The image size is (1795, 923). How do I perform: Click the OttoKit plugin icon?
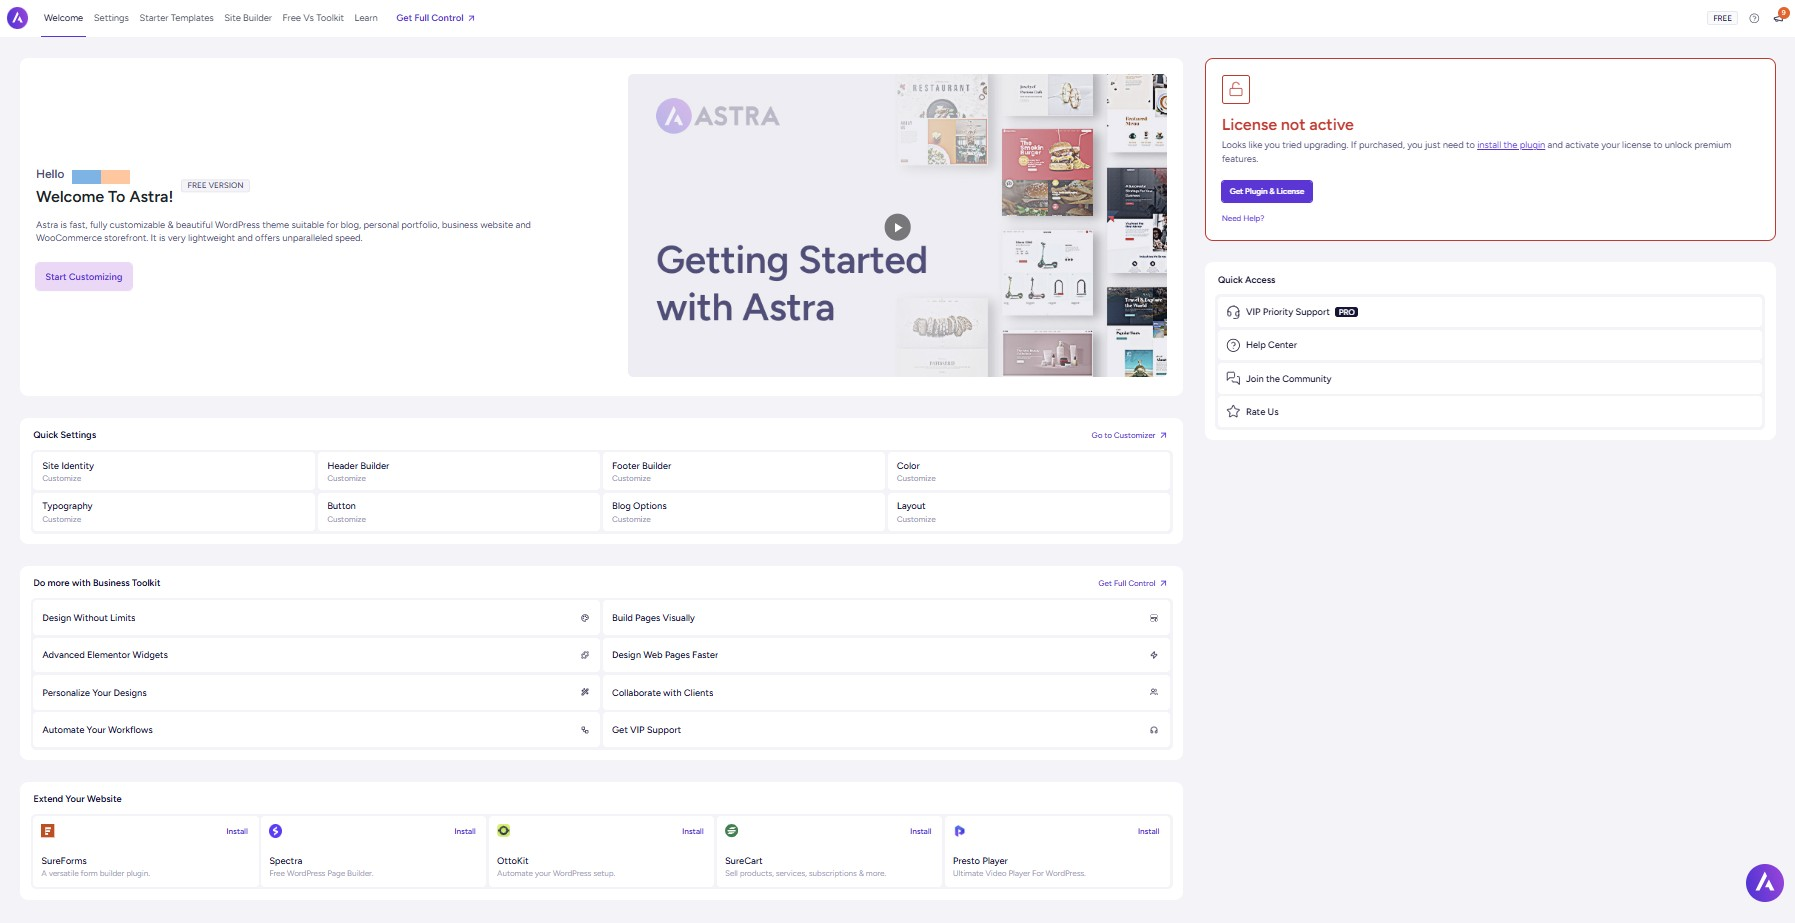(x=504, y=830)
